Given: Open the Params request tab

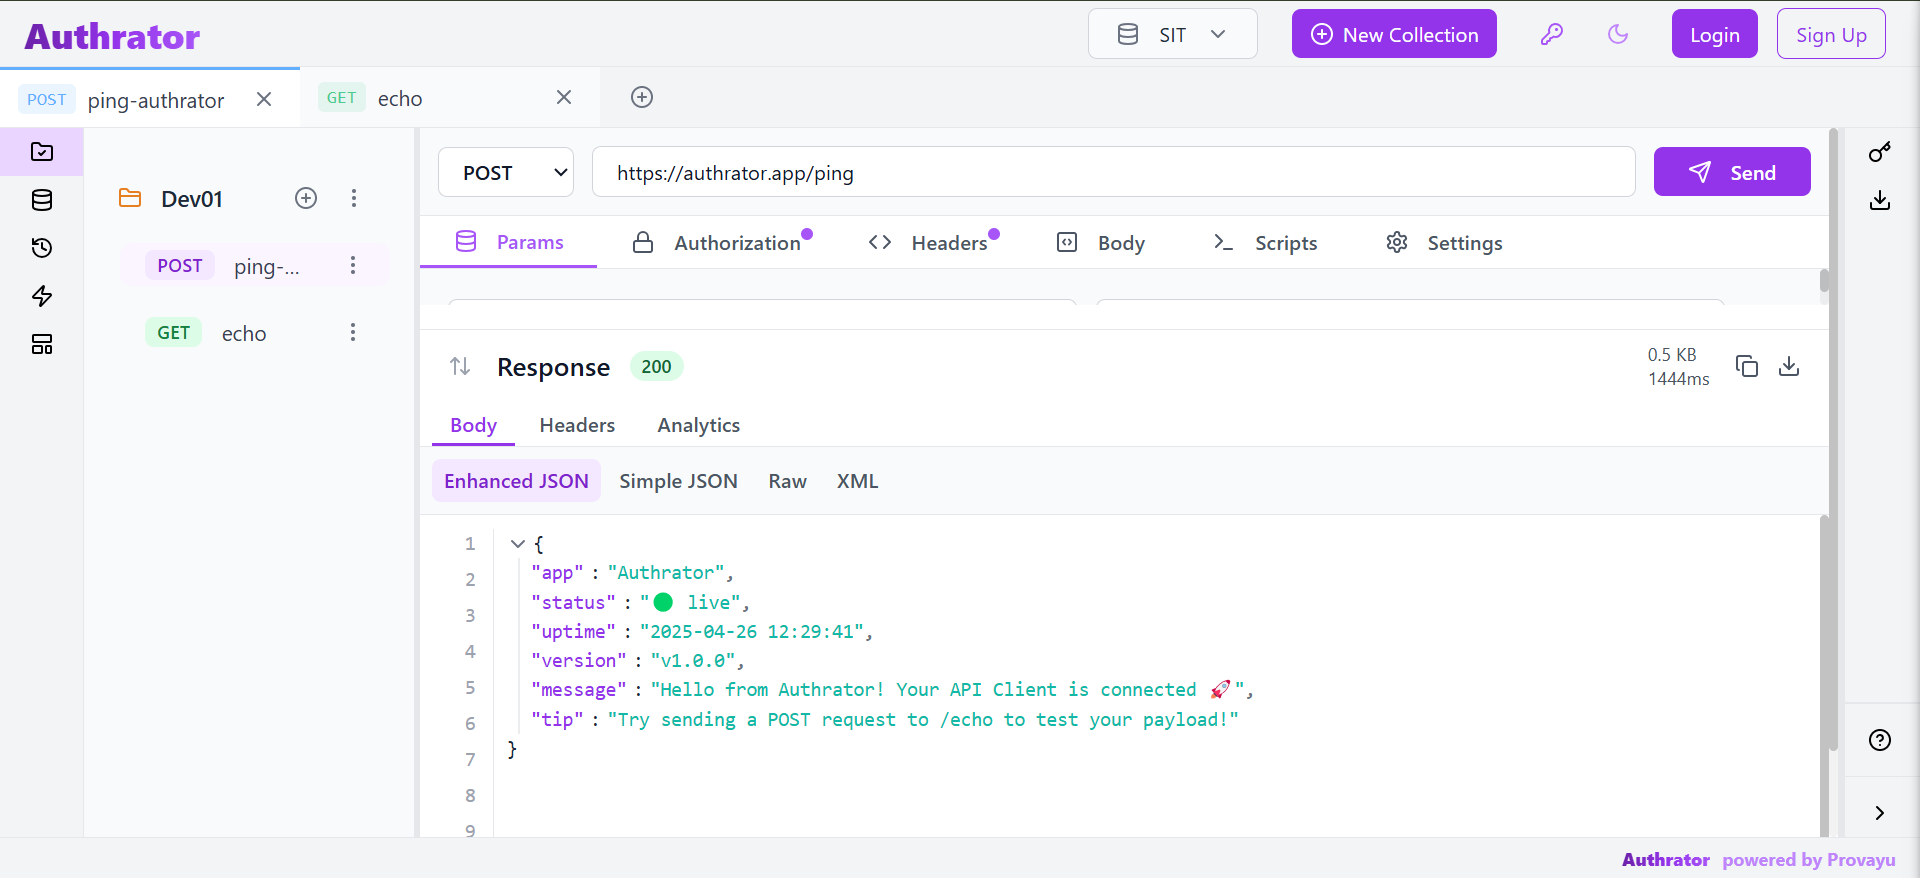Looking at the screenshot, I should point(509,242).
